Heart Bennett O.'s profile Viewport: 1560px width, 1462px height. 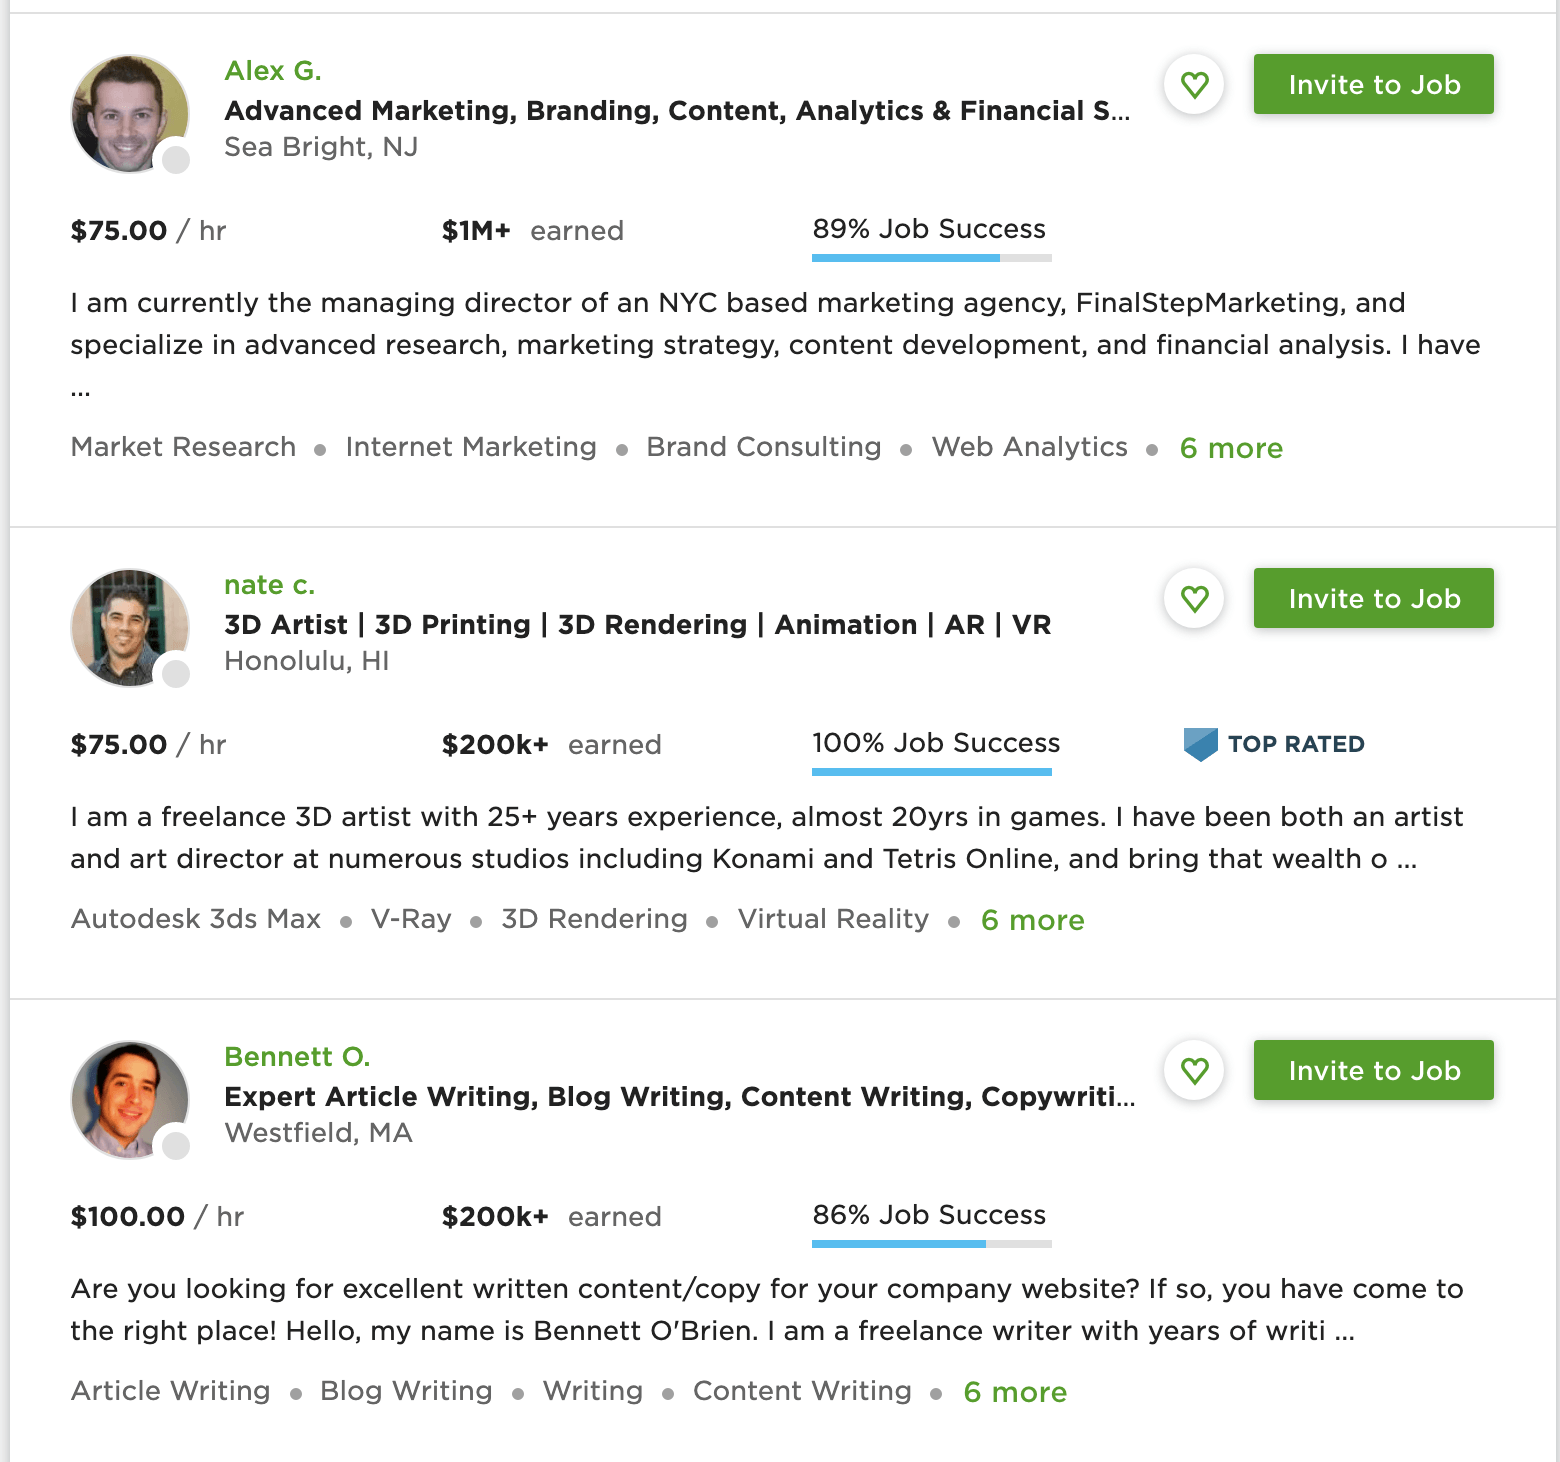pyautogui.click(x=1193, y=1070)
